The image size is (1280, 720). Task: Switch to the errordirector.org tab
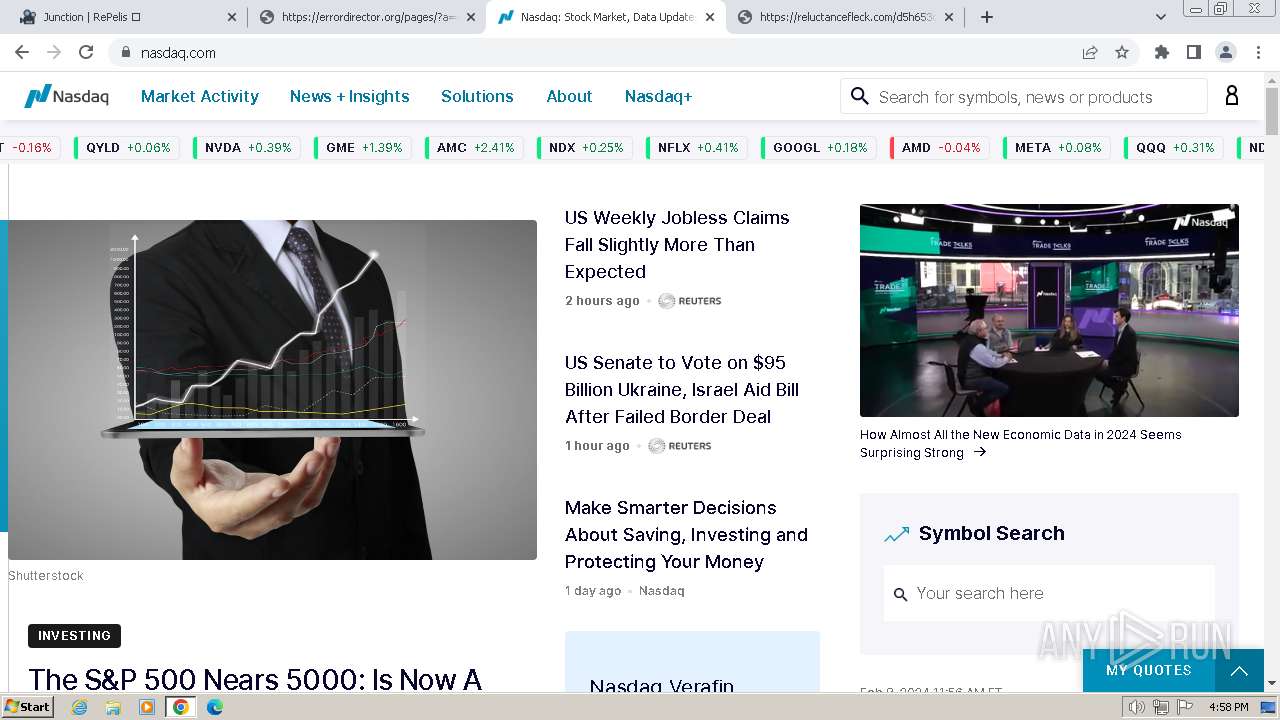[366, 17]
